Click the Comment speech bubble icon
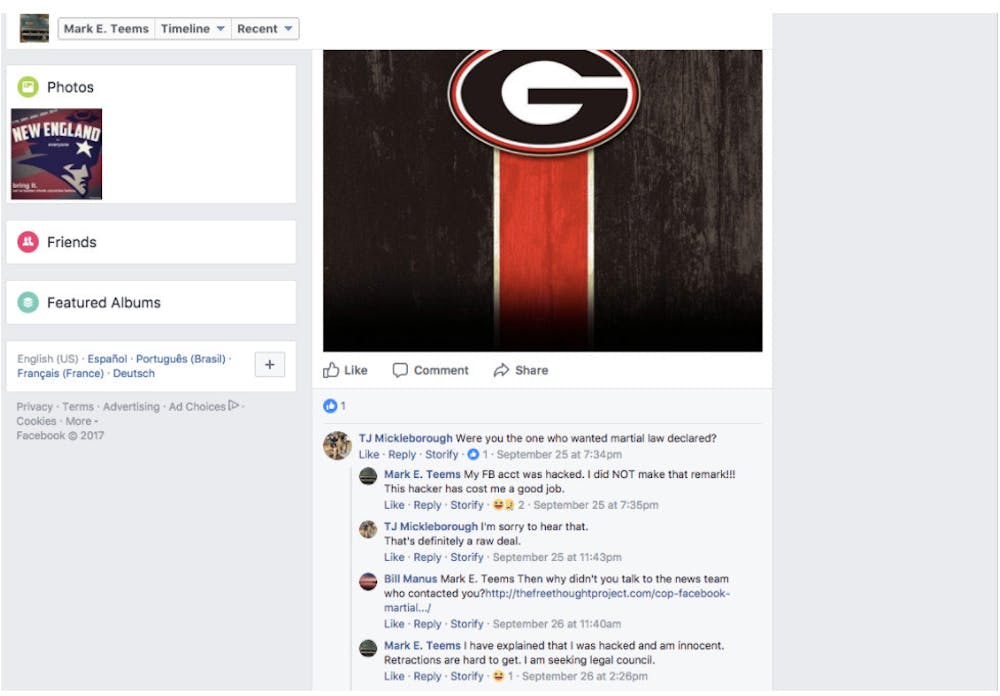The width and height of the screenshot is (1000, 696). (400, 370)
